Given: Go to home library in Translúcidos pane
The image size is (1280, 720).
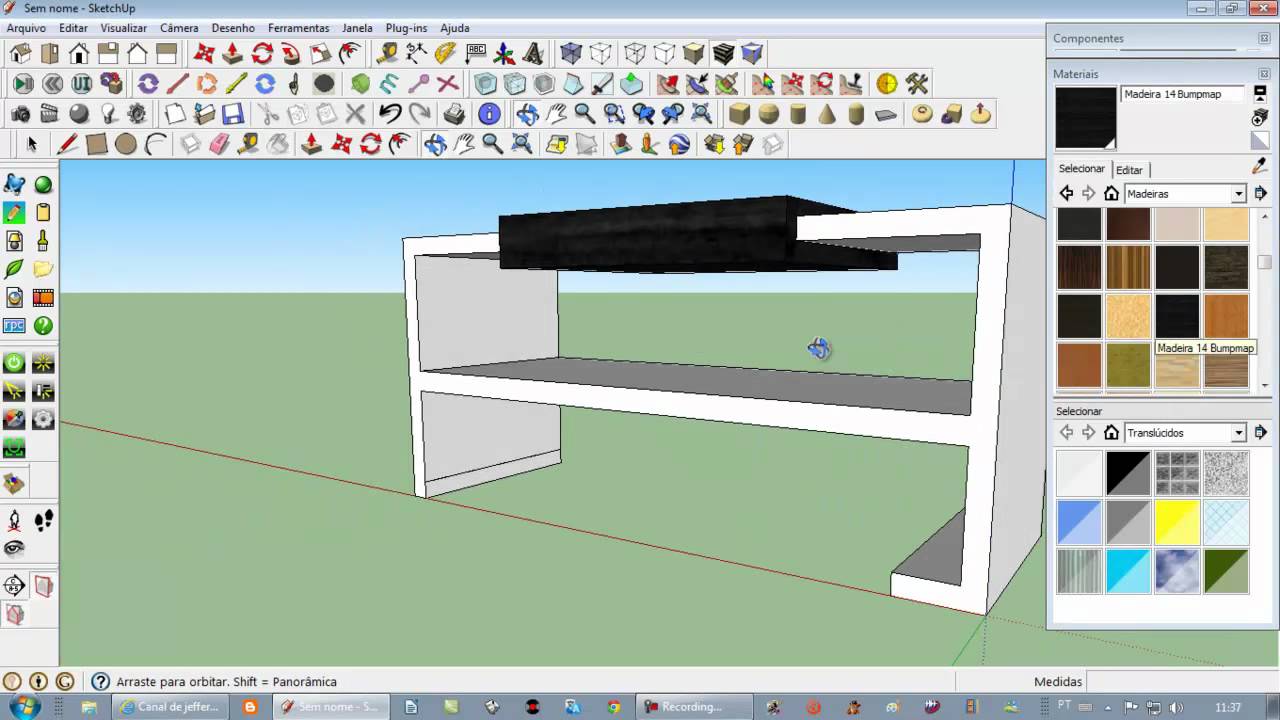Looking at the screenshot, I should click(x=1111, y=432).
